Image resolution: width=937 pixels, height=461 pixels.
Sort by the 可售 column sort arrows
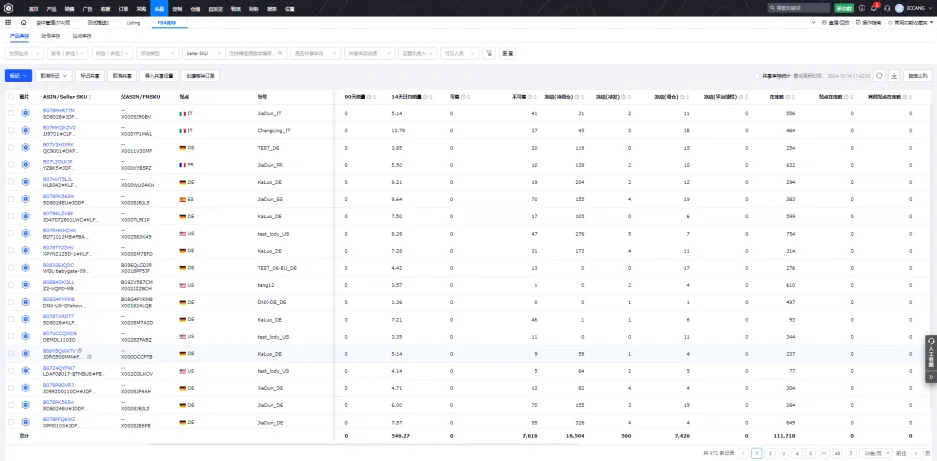[468, 96]
